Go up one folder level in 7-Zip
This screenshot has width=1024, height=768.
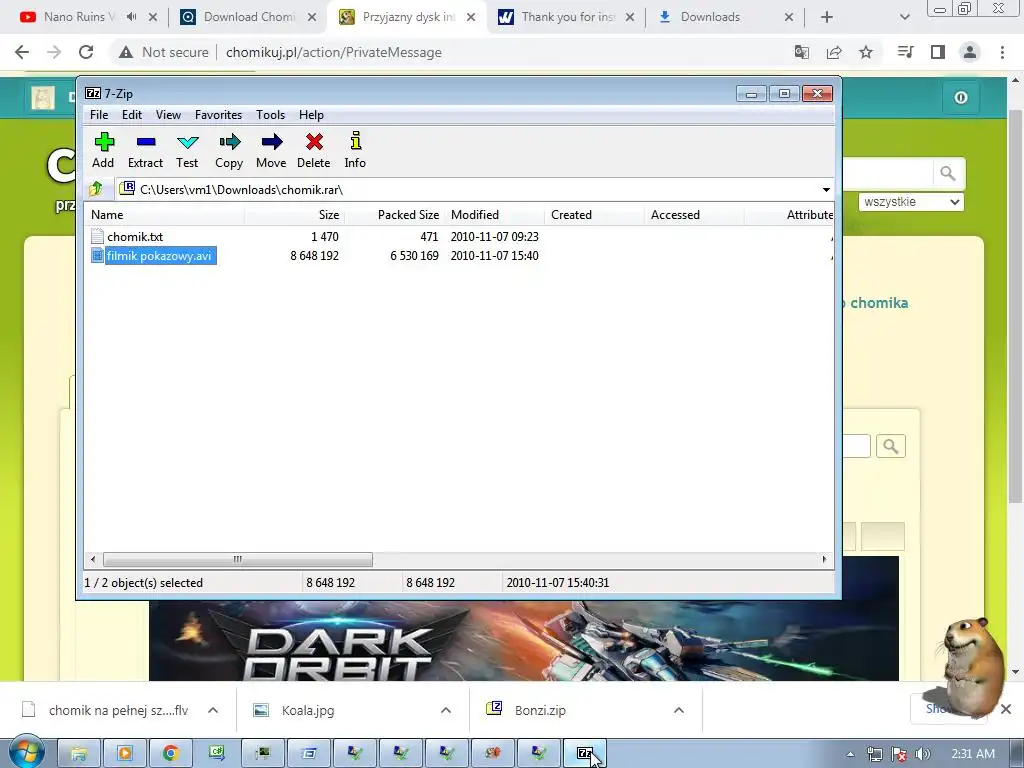tap(96, 189)
